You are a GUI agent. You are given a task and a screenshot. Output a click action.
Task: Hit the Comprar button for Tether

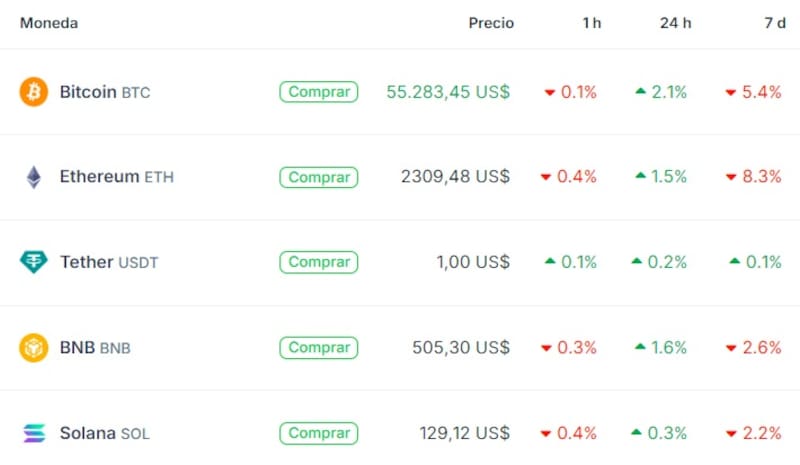(319, 262)
